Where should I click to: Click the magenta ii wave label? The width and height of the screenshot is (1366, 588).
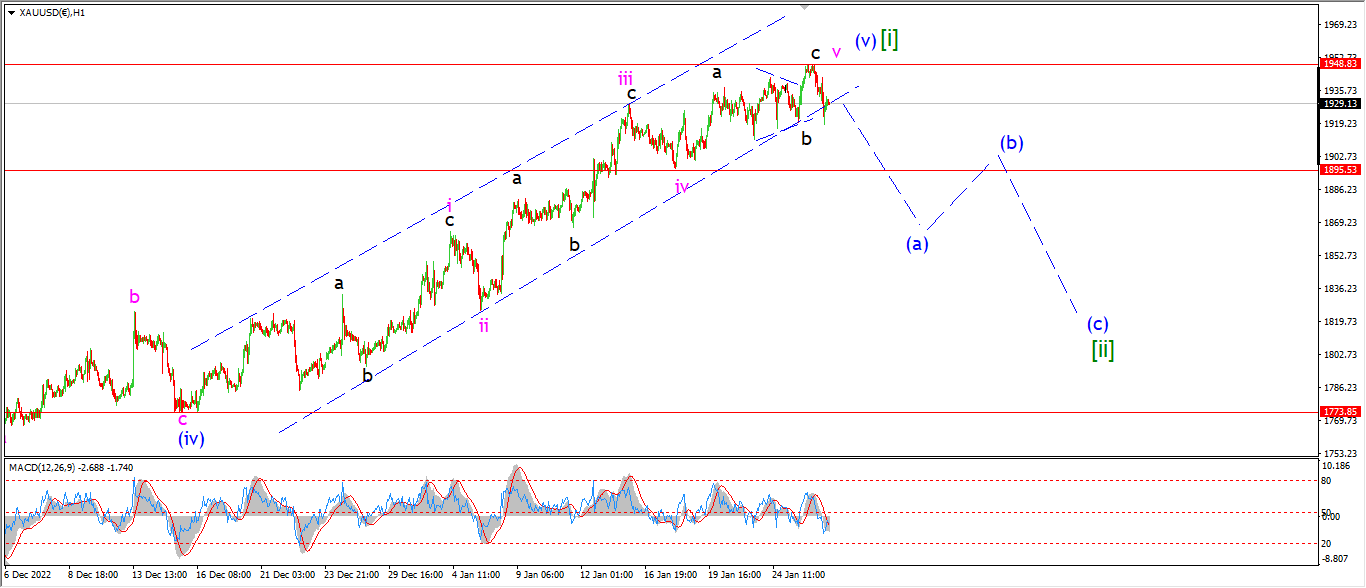click(483, 325)
